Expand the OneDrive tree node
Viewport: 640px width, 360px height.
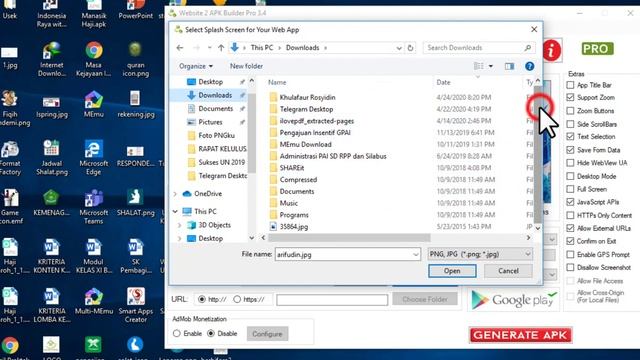(x=176, y=194)
